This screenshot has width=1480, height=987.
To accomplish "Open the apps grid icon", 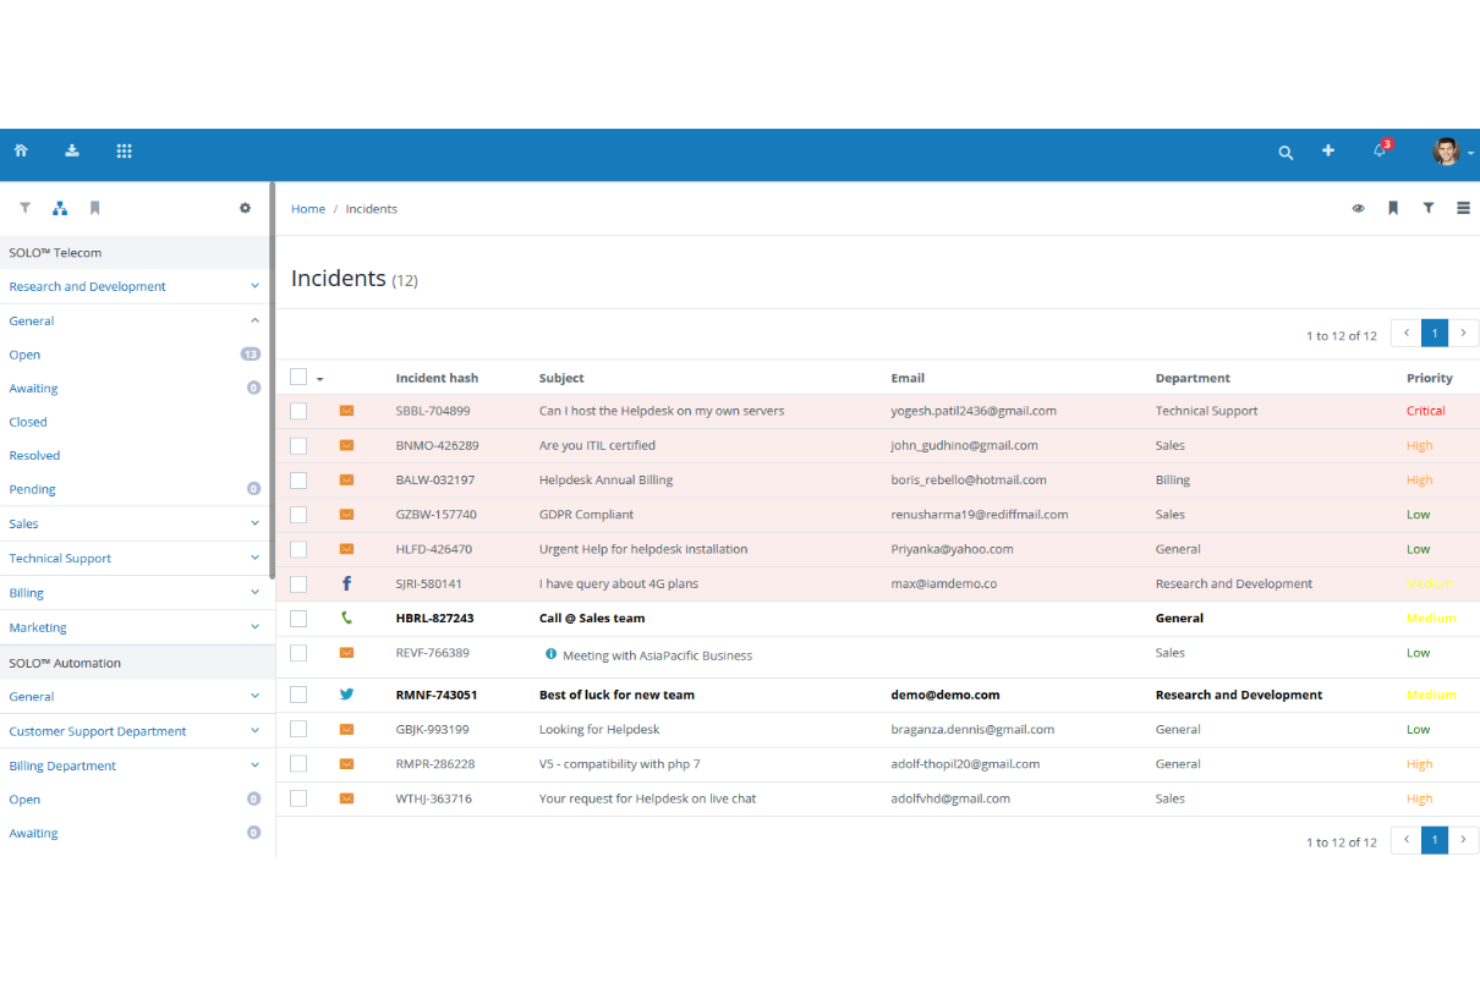I will point(124,151).
